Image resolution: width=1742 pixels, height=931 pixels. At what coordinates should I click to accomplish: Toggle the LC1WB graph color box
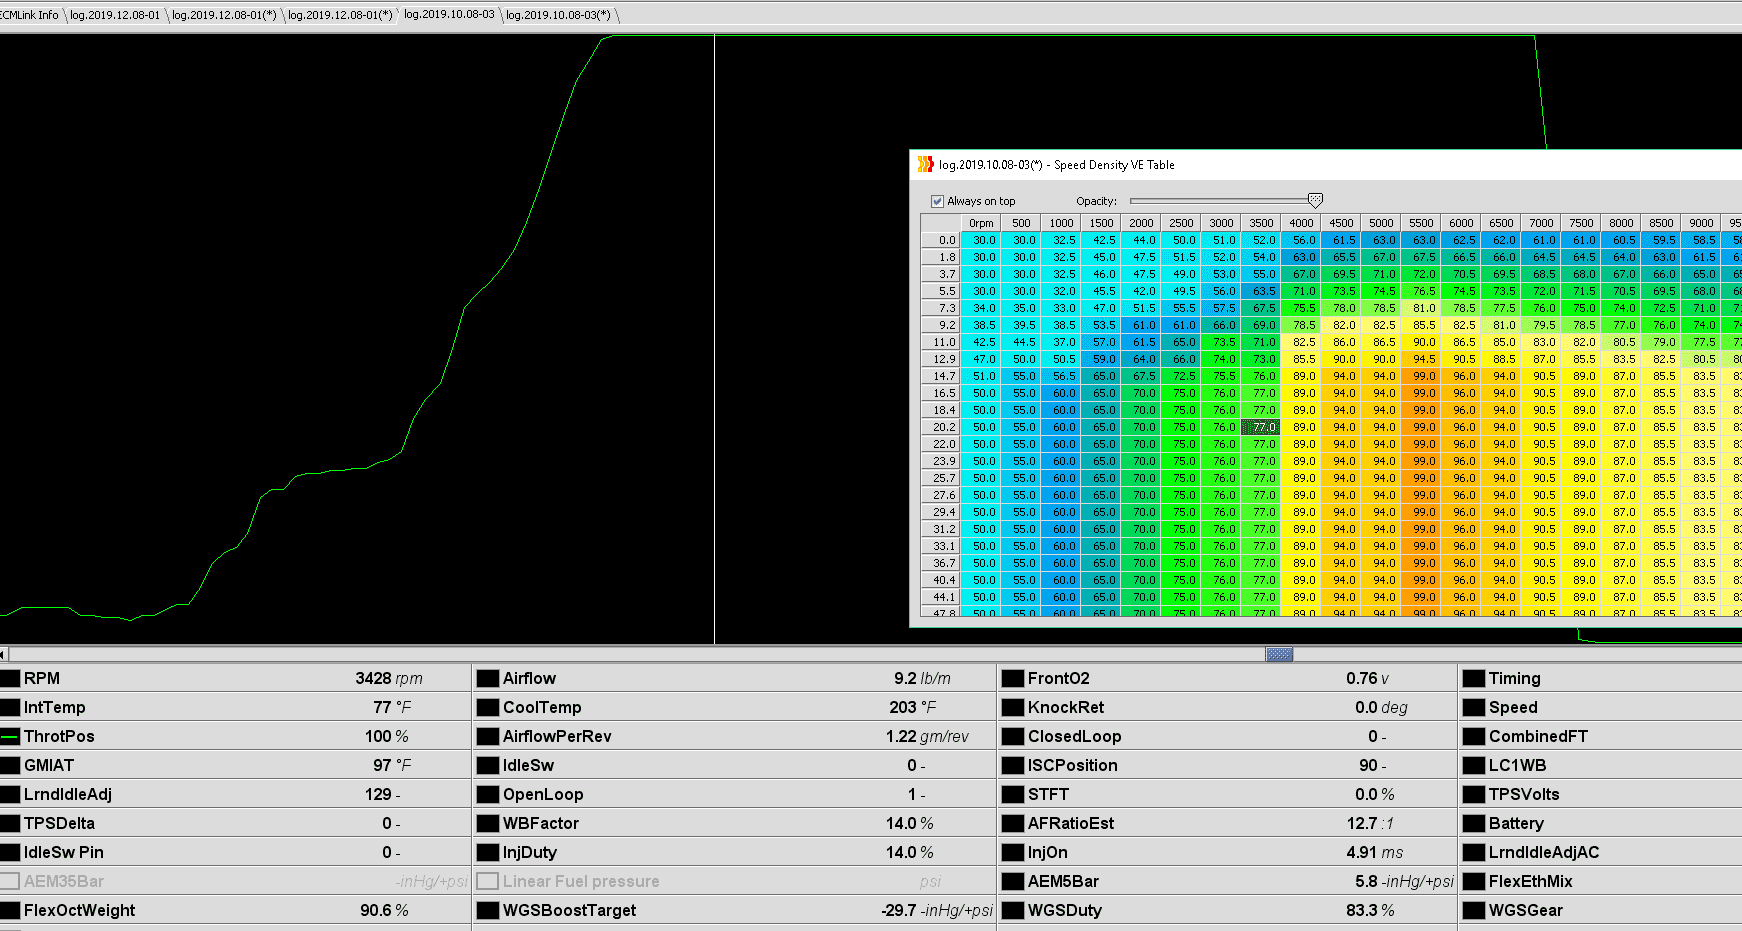click(1474, 765)
